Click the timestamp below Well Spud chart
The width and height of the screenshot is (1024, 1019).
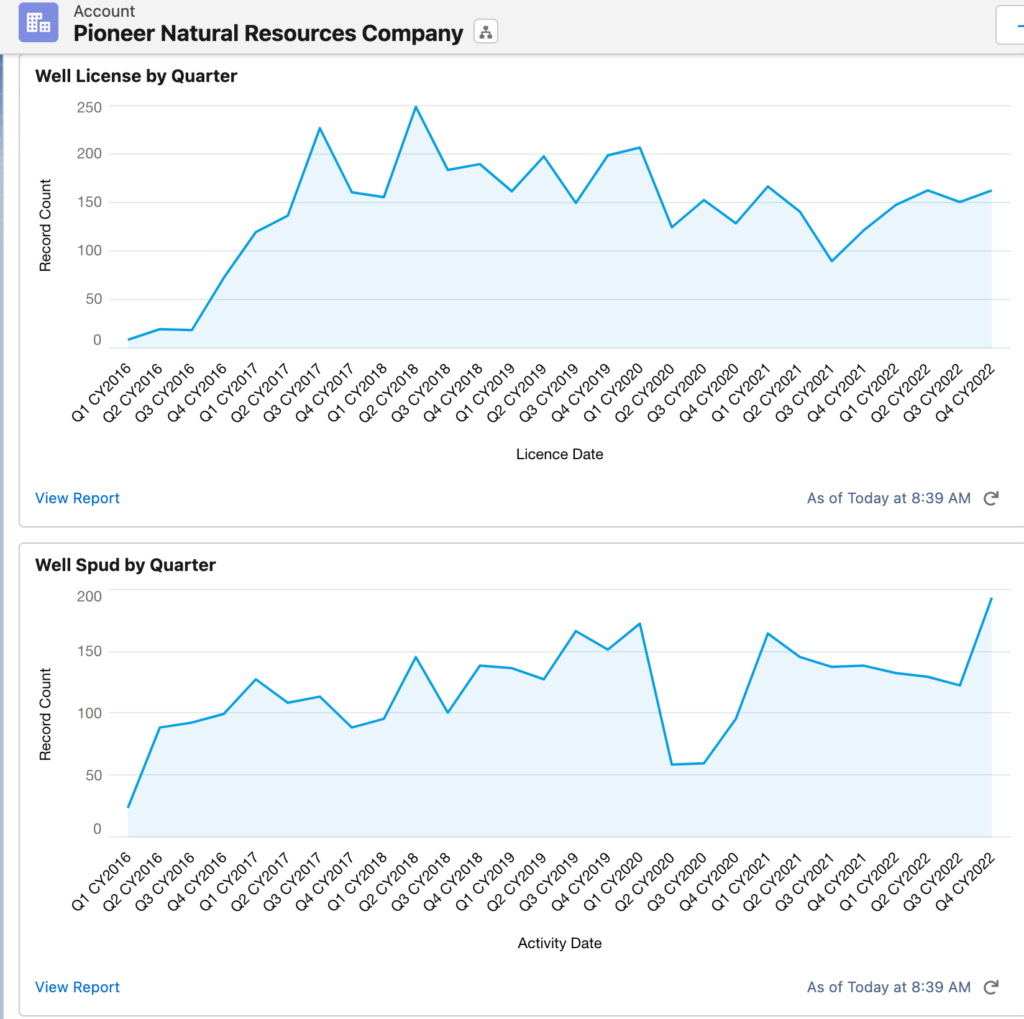[x=888, y=987]
